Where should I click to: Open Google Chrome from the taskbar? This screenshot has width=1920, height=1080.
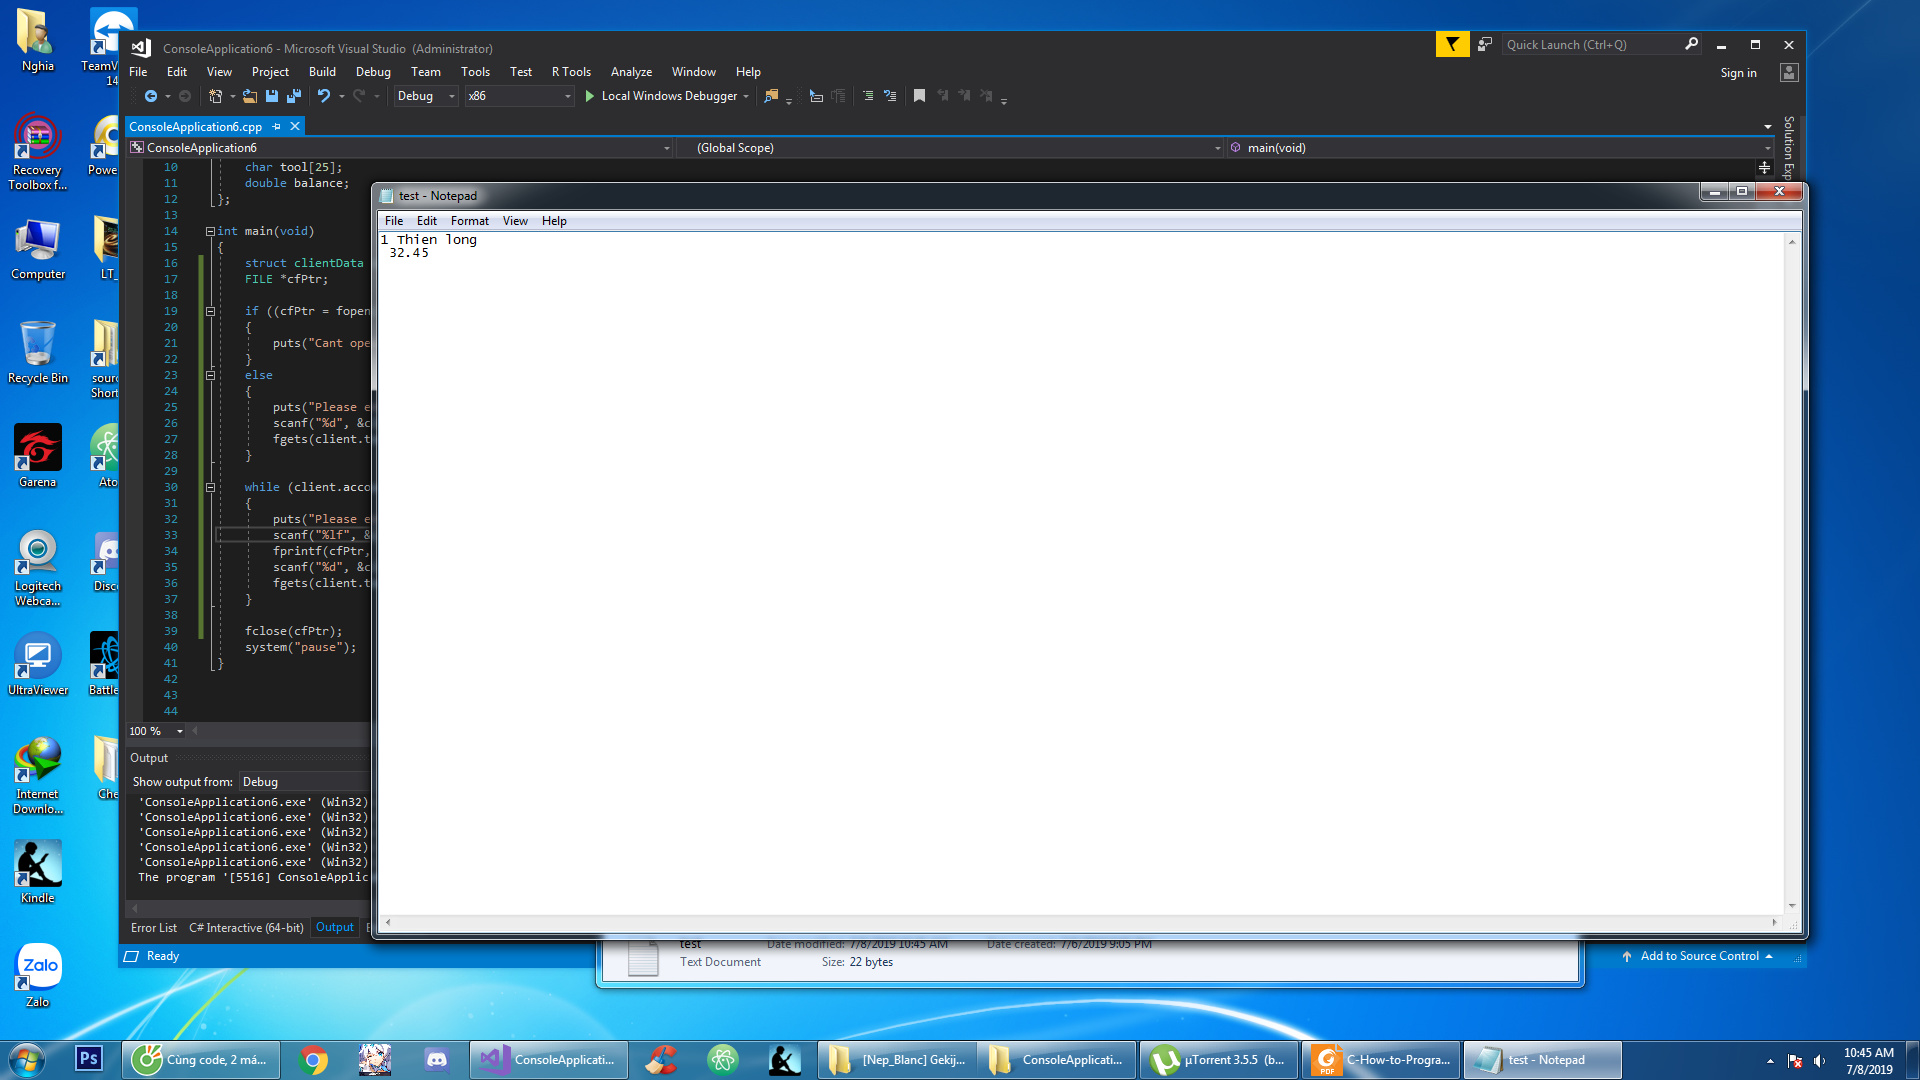click(x=314, y=1060)
